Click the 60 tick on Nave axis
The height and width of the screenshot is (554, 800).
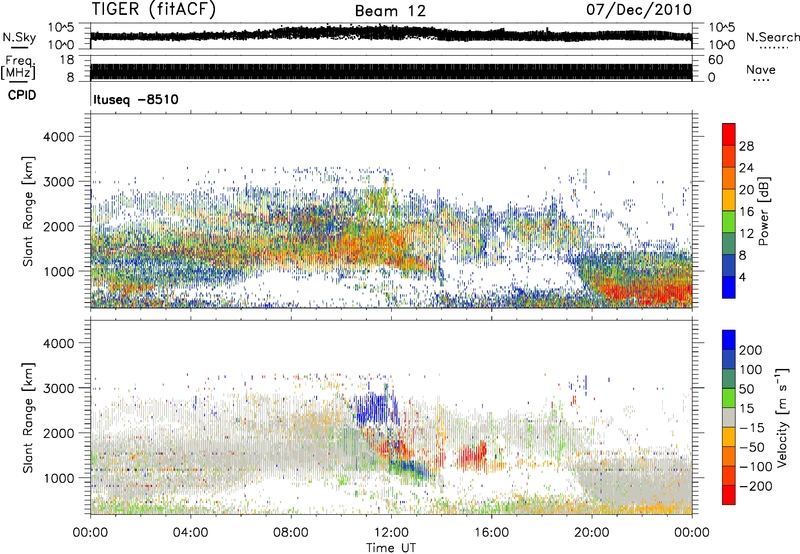[715, 60]
